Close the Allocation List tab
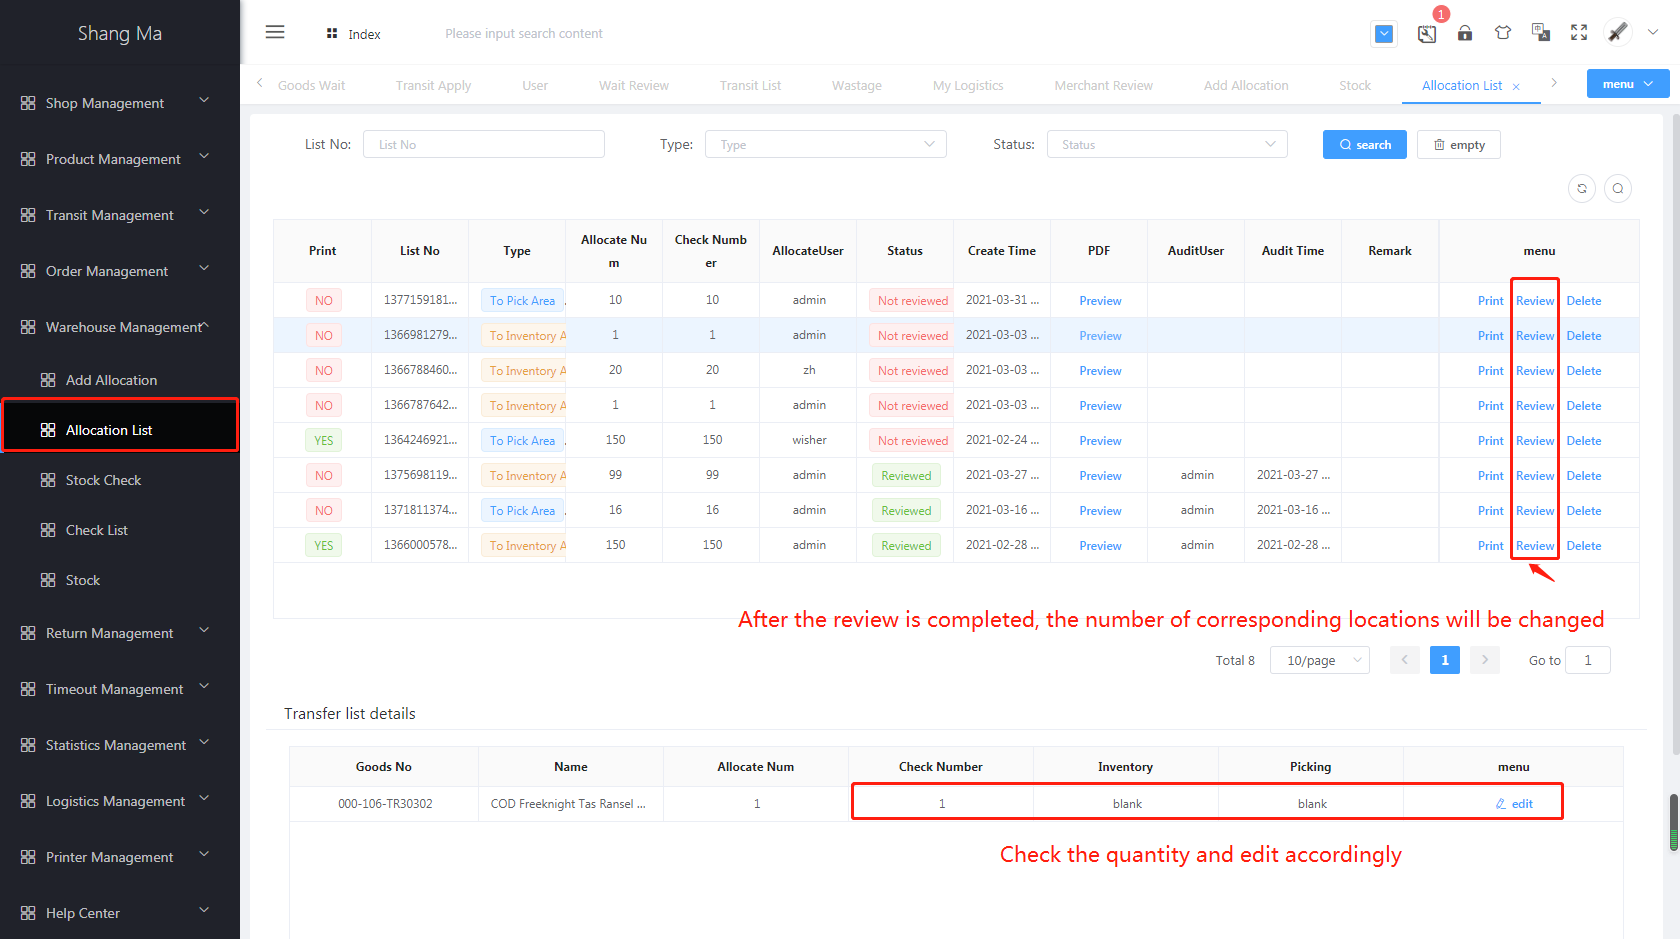Image resolution: width=1680 pixels, height=939 pixels. (1516, 87)
